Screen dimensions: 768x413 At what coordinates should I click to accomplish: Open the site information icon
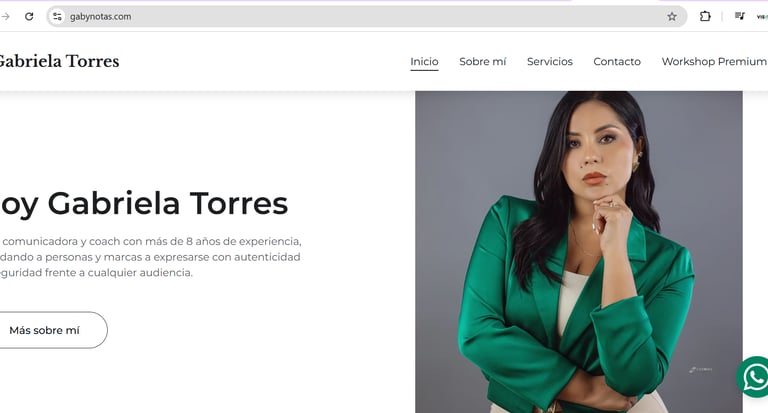[57, 17]
